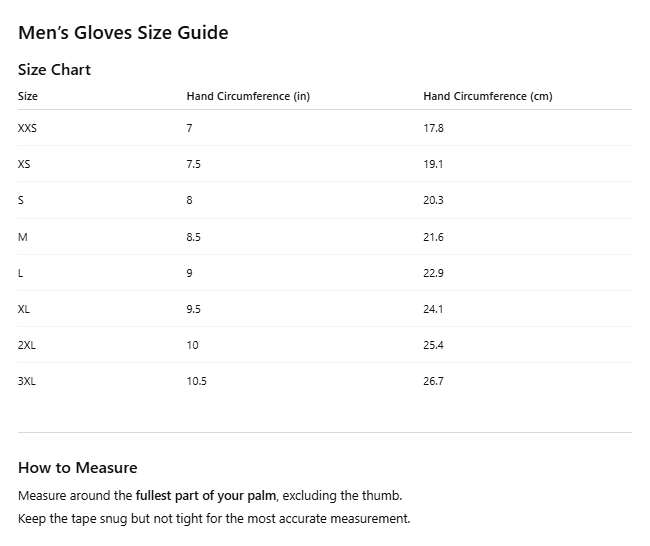Click the S size label
The width and height of the screenshot is (650, 546).
(21, 200)
